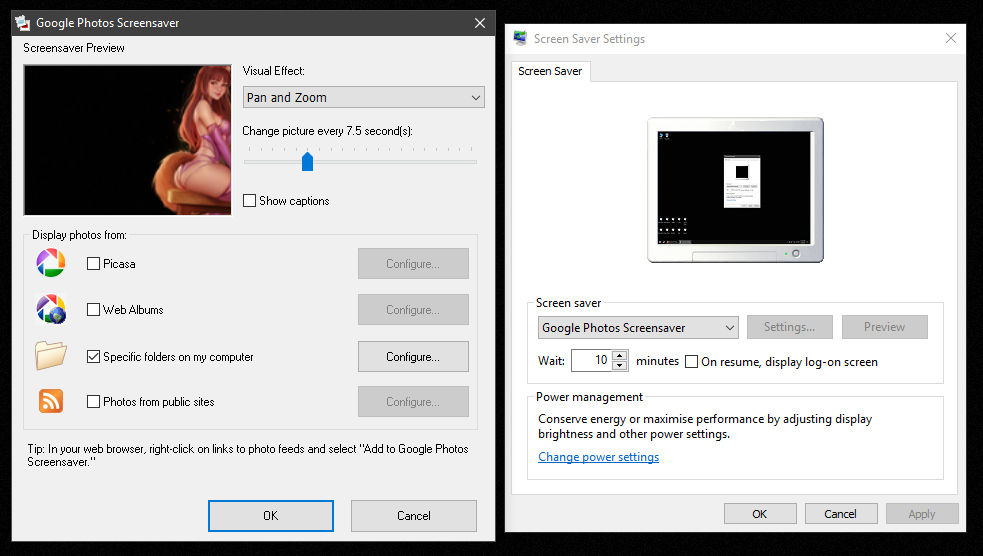The width and height of the screenshot is (983, 556).
Task: Click the Picasa logo icon
Action: (51, 263)
